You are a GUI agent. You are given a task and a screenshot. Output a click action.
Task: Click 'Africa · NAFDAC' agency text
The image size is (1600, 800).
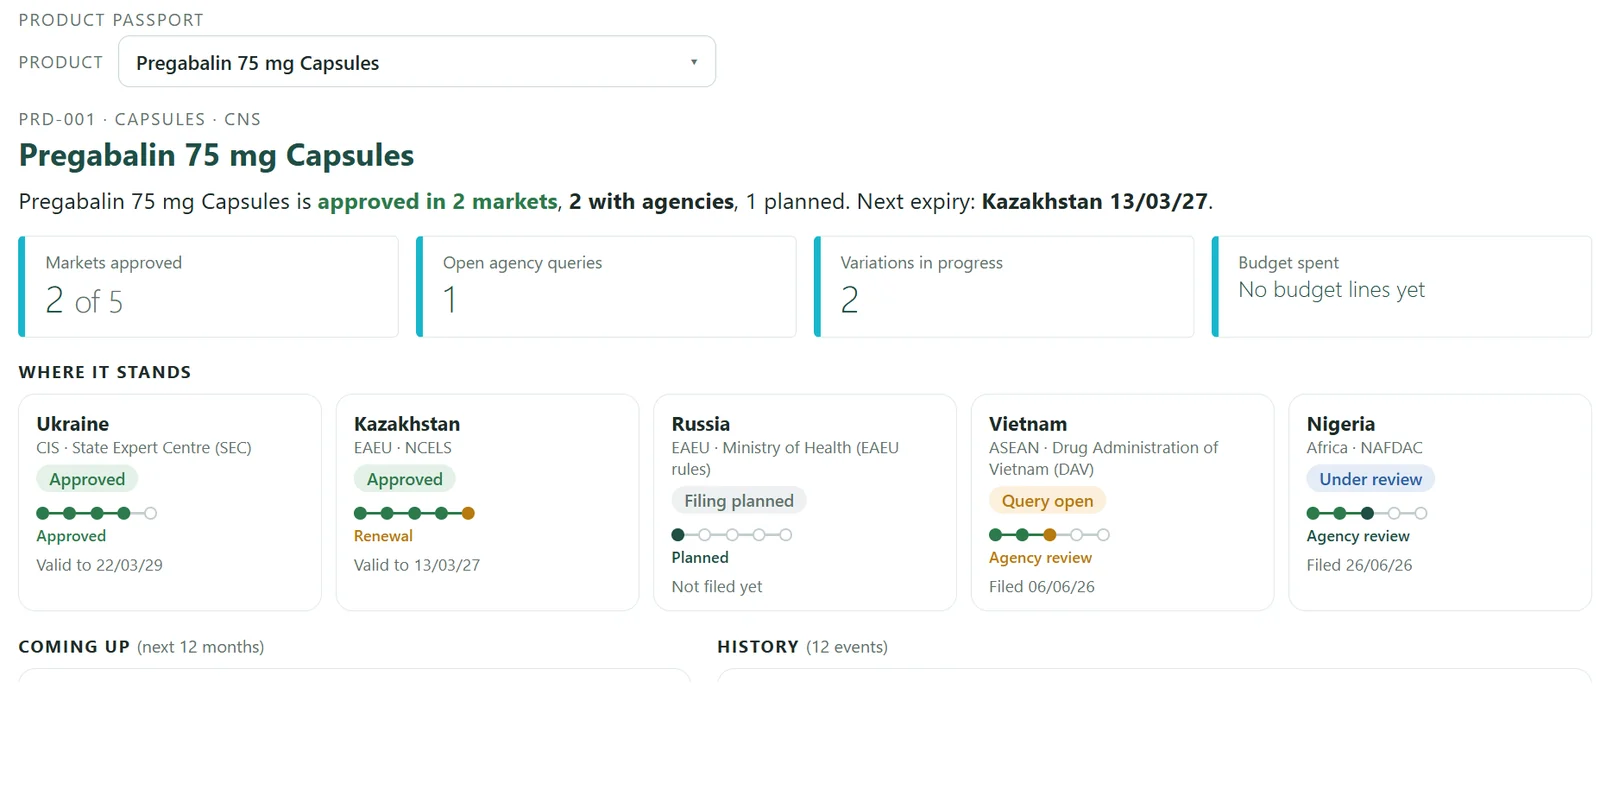click(1364, 448)
